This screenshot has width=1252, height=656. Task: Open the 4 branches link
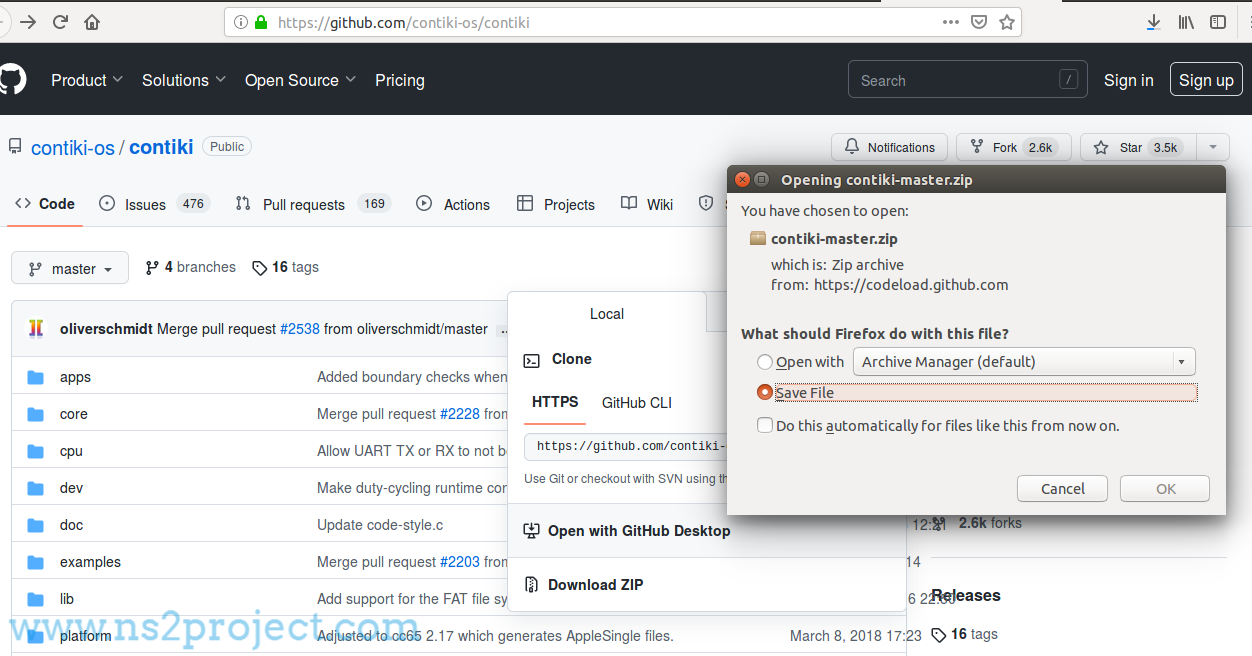click(x=190, y=267)
